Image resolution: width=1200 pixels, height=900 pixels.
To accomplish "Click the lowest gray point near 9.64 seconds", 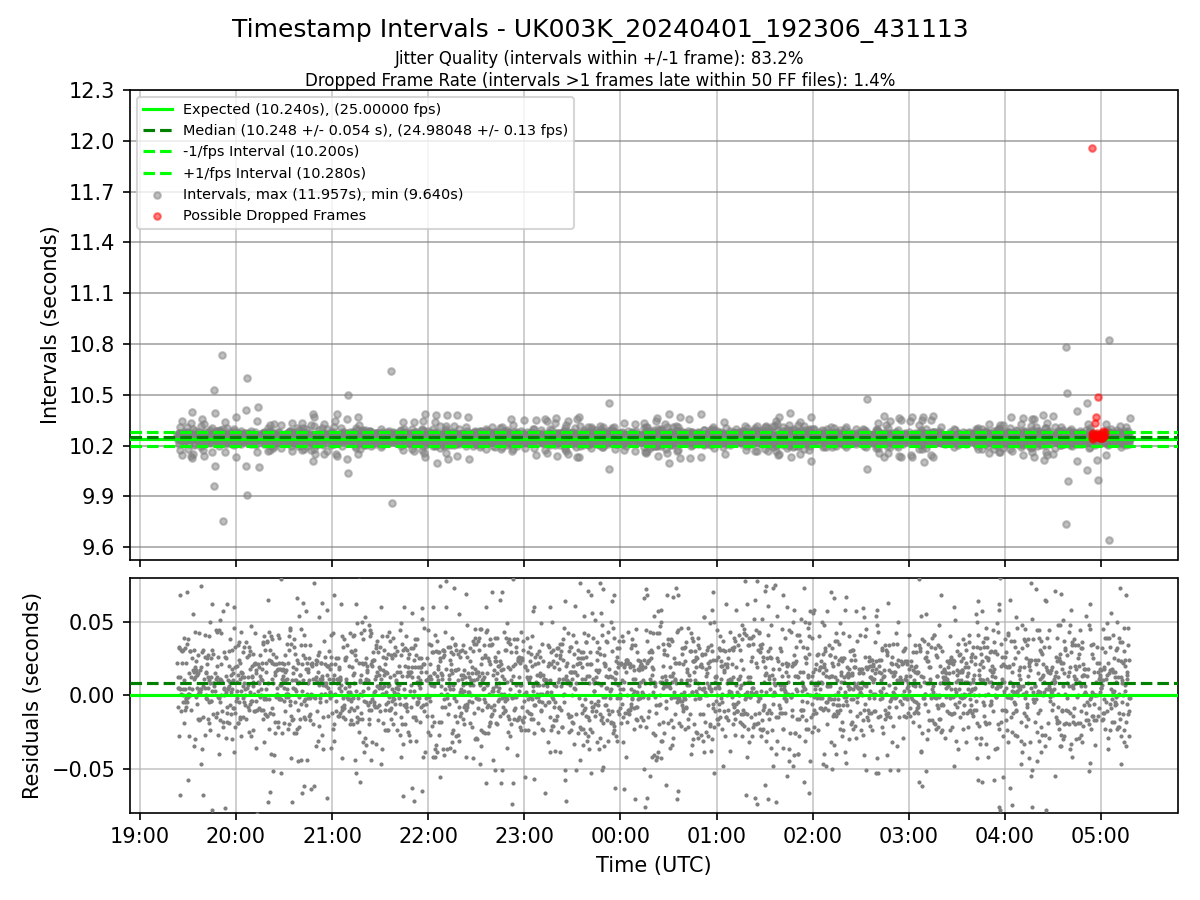I will 1109,540.
